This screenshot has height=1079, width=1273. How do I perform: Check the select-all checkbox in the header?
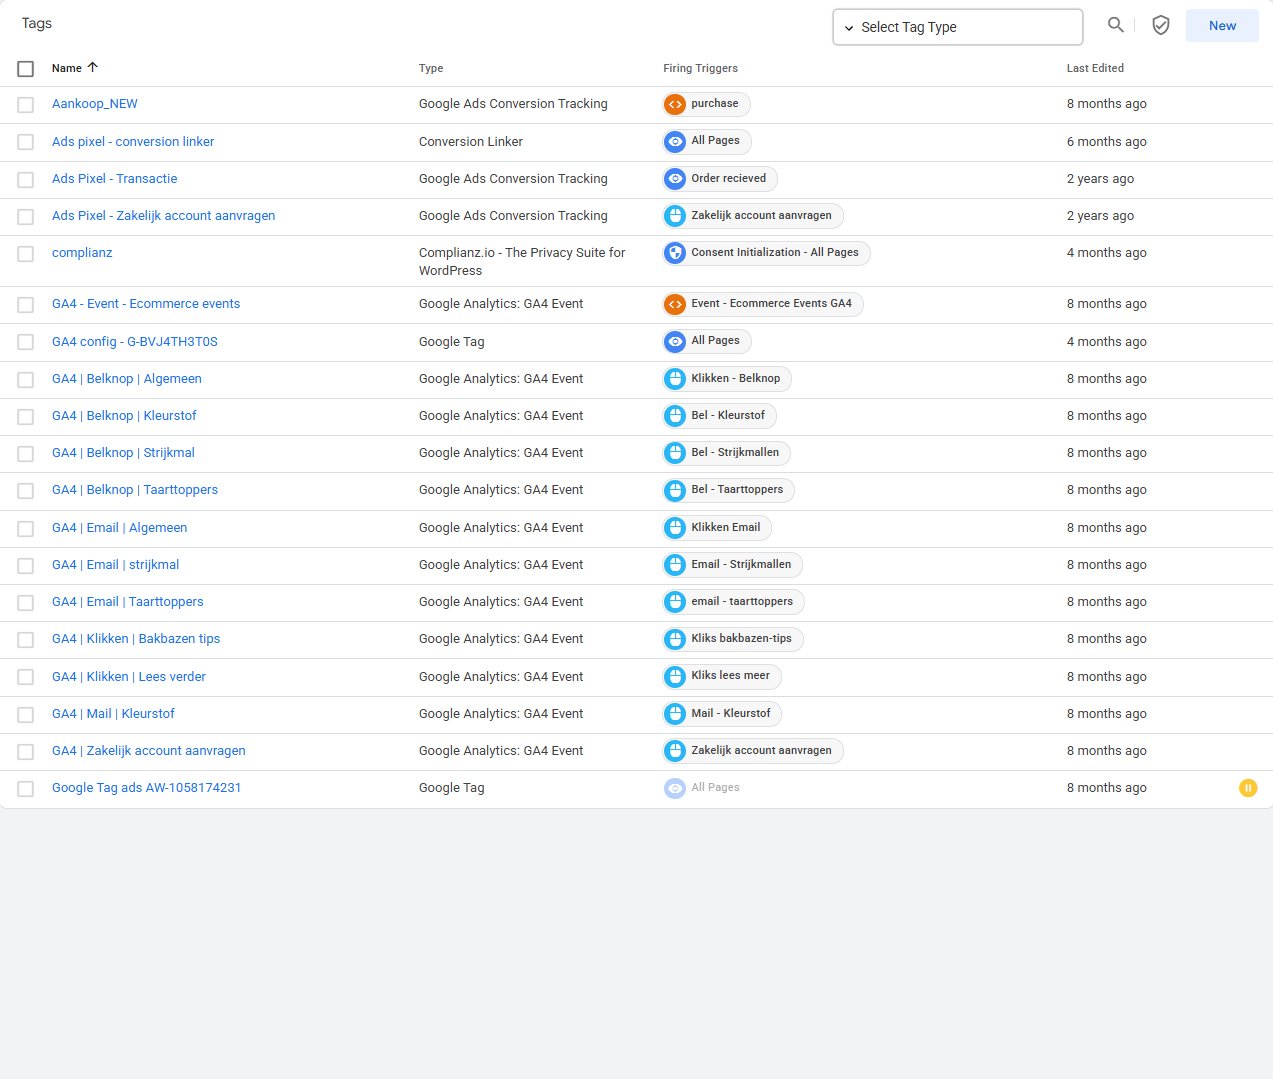point(25,68)
